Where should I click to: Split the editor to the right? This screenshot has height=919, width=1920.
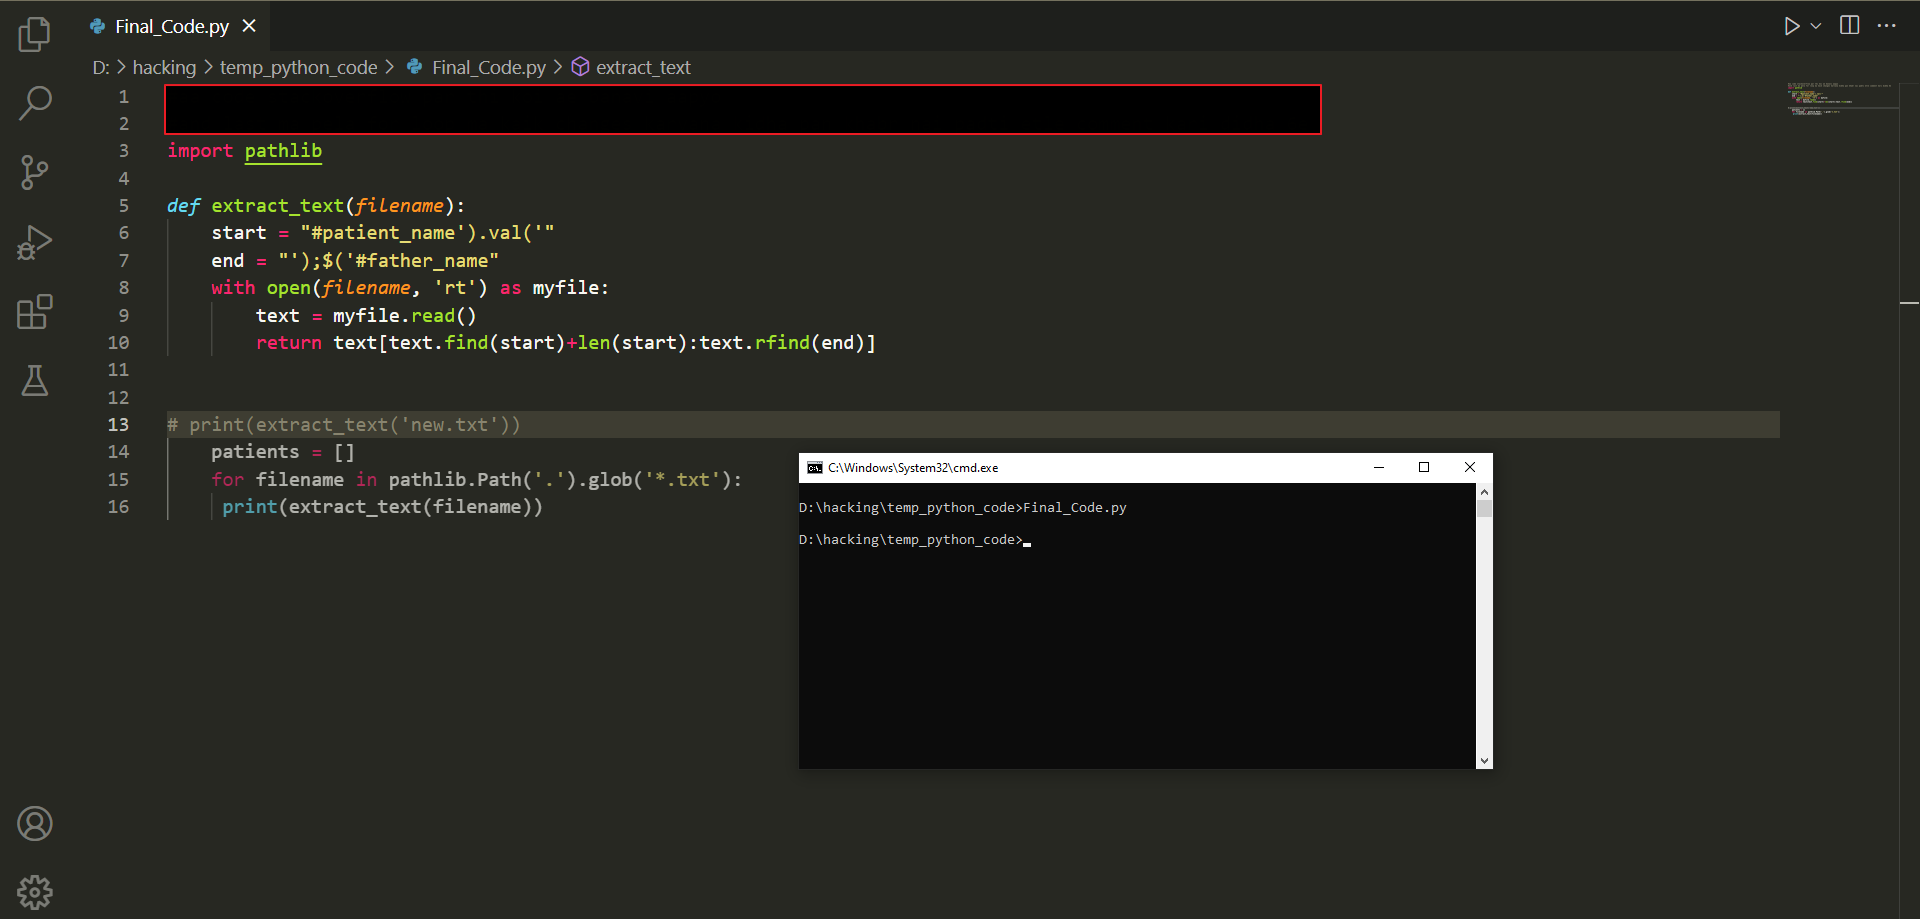pos(1850,25)
